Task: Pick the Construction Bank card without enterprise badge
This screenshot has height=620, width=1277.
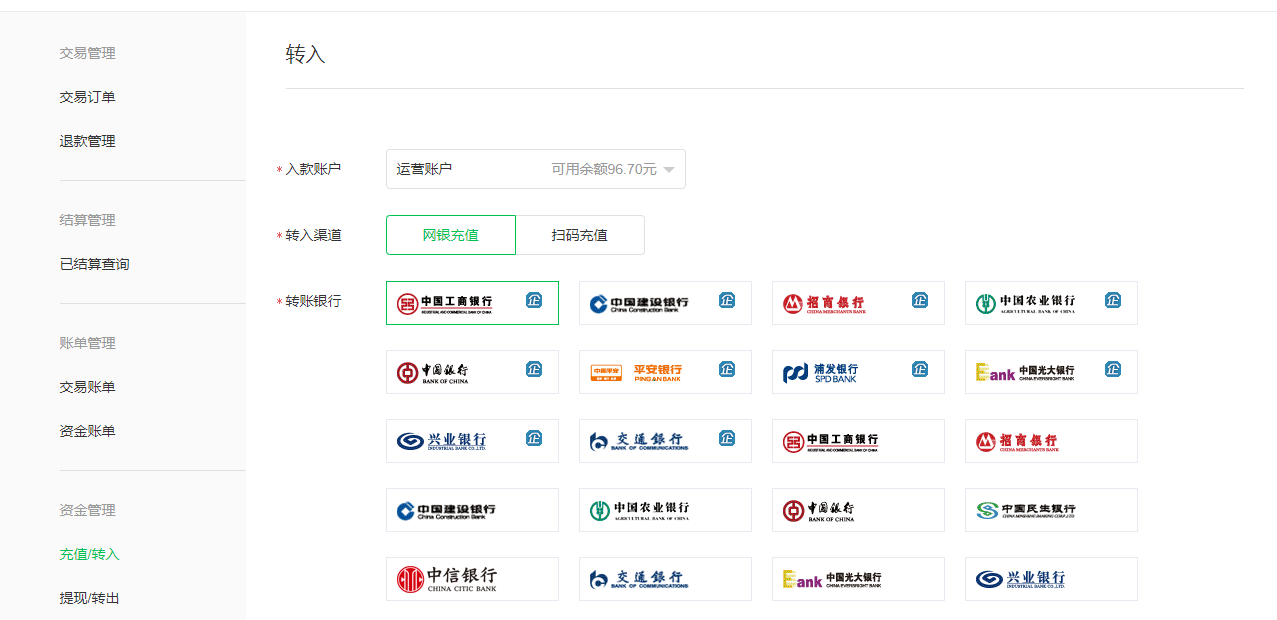Action: (x=472, y=510)
